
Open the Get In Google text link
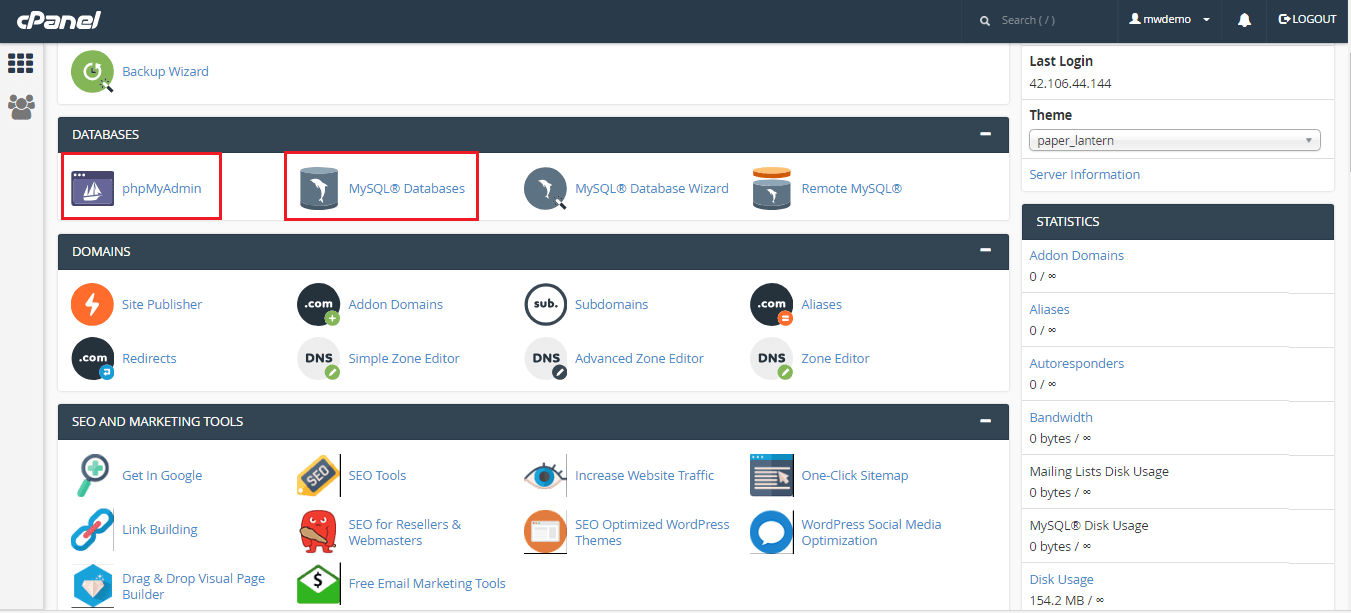tap(162, 475)
